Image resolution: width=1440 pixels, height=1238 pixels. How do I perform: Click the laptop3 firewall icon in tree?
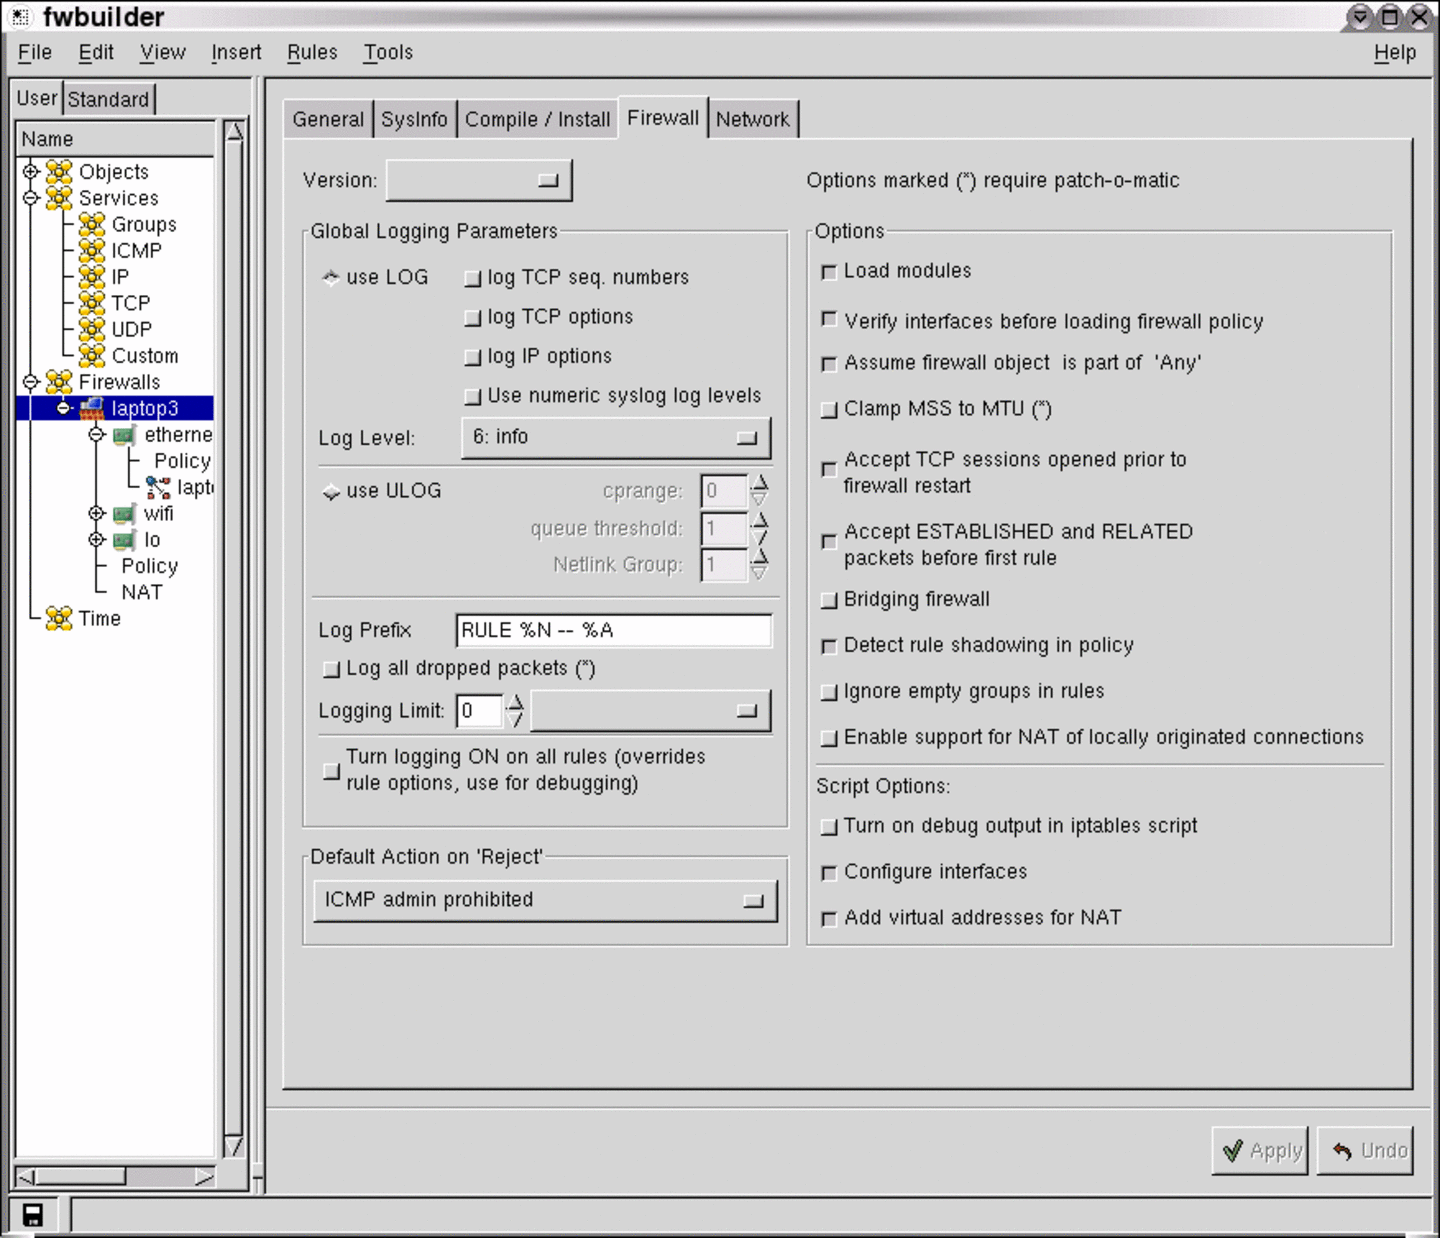[92, 408]
